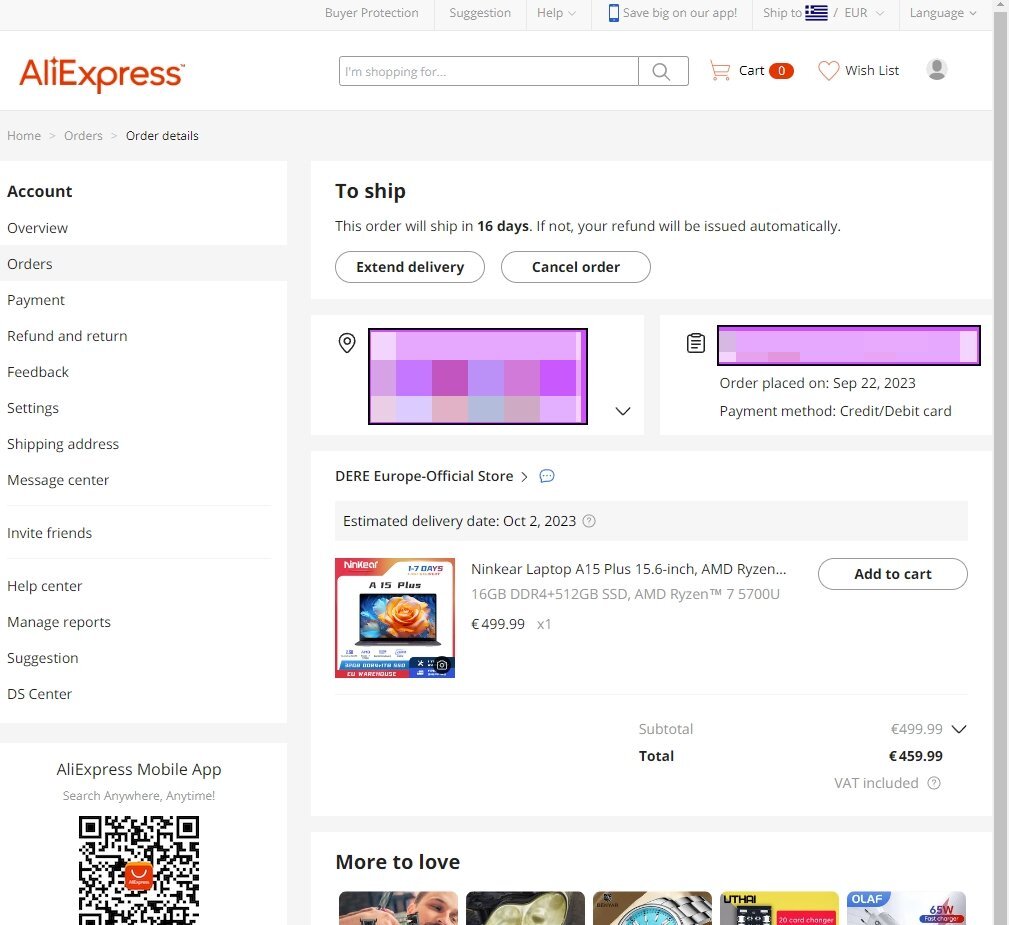1009x925 pixels.
Task: Click the magnifier search icon button
Action: (663, 71)
